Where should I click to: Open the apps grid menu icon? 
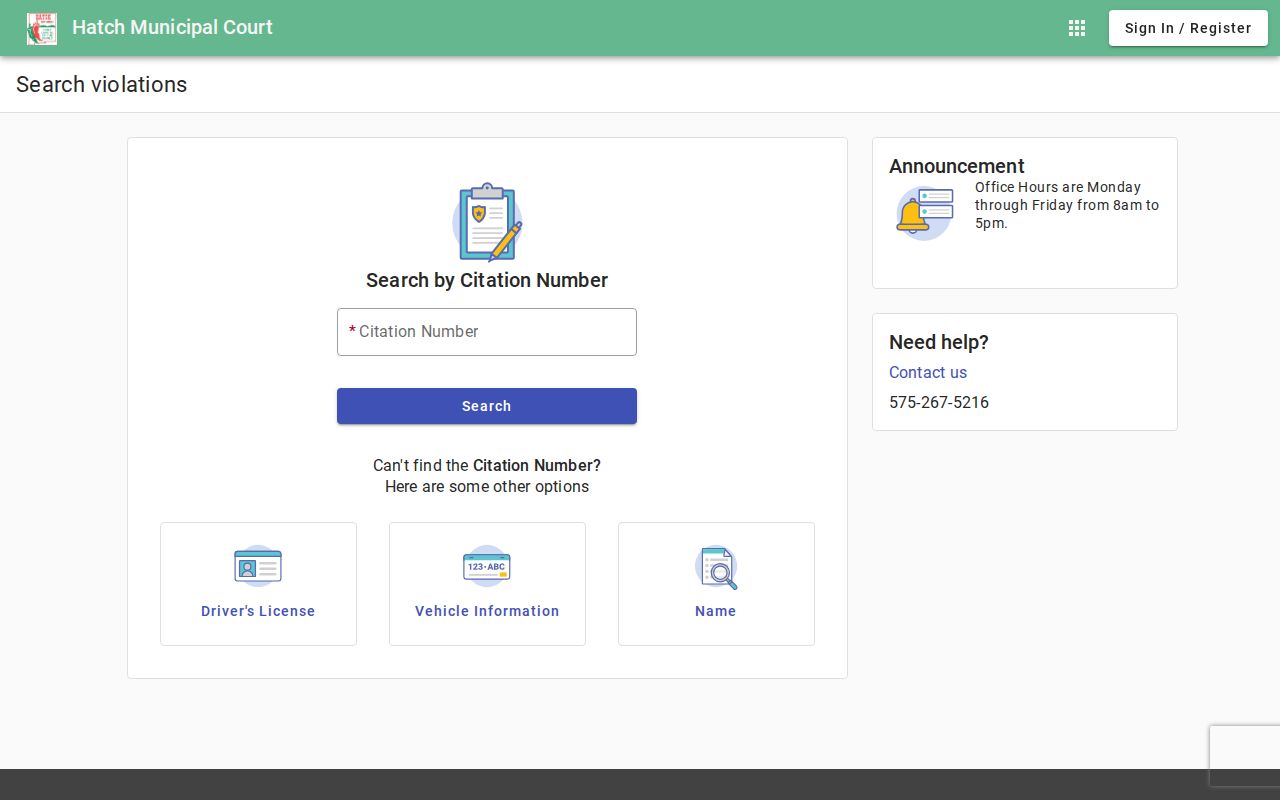pos(1077,28)
